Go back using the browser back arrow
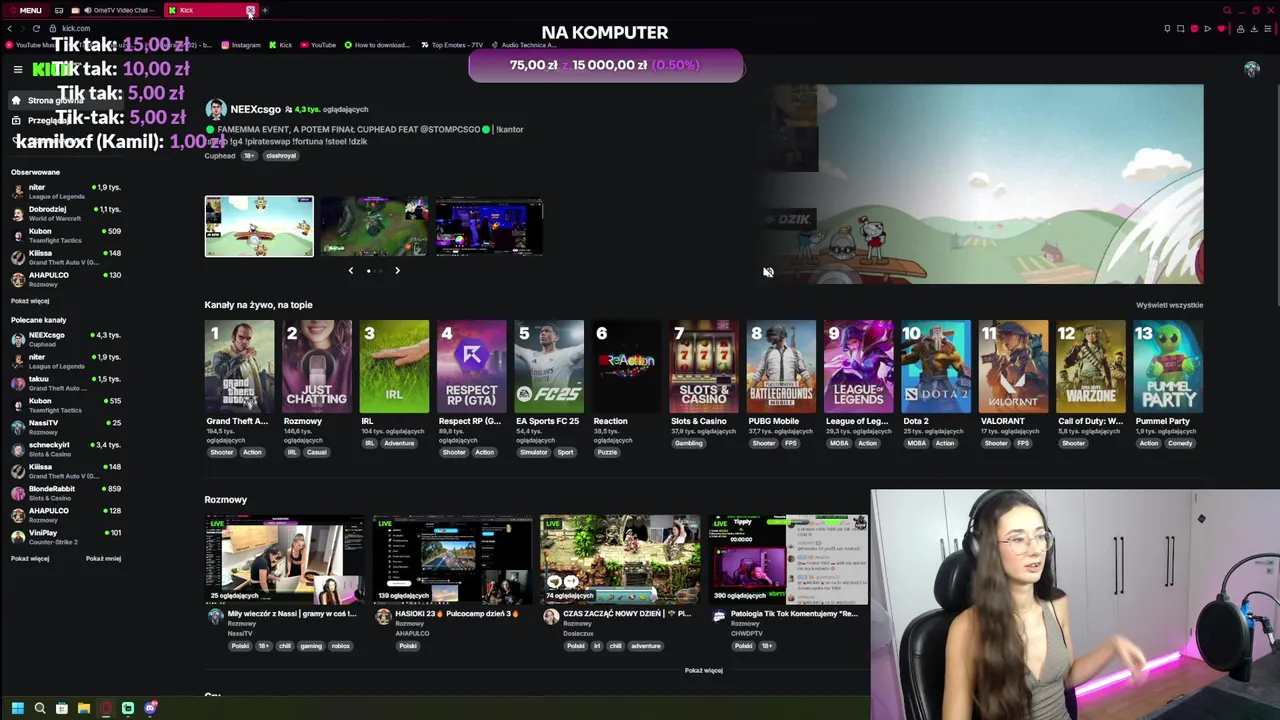The image size is (1280, 720). coord(9,28)
